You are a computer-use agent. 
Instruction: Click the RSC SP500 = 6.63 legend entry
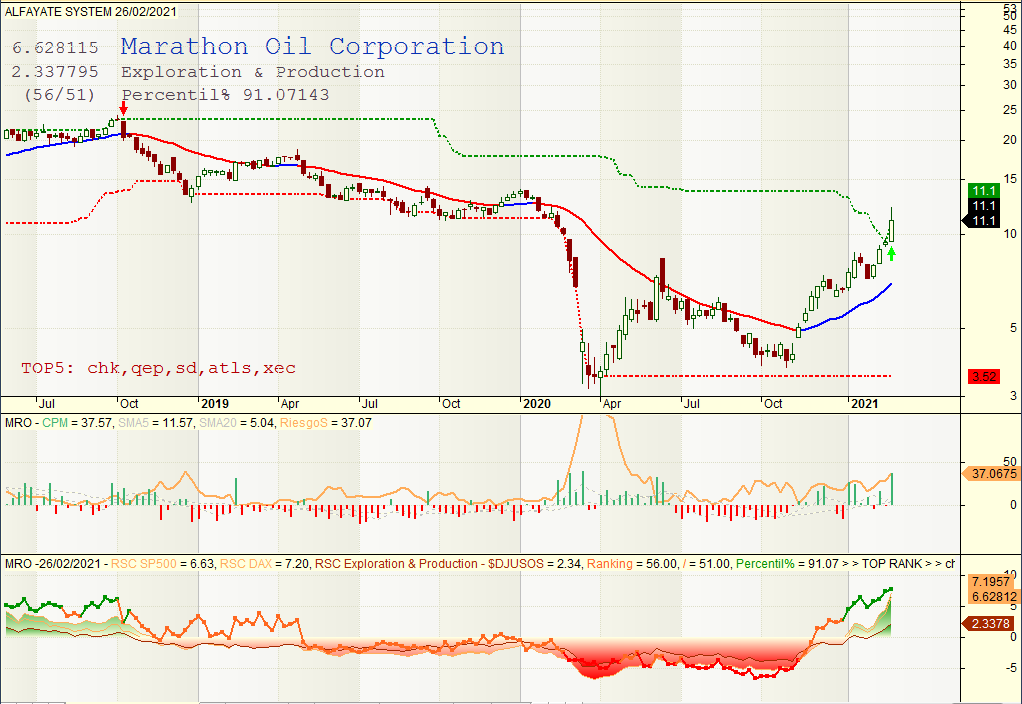tap(162, 563)
